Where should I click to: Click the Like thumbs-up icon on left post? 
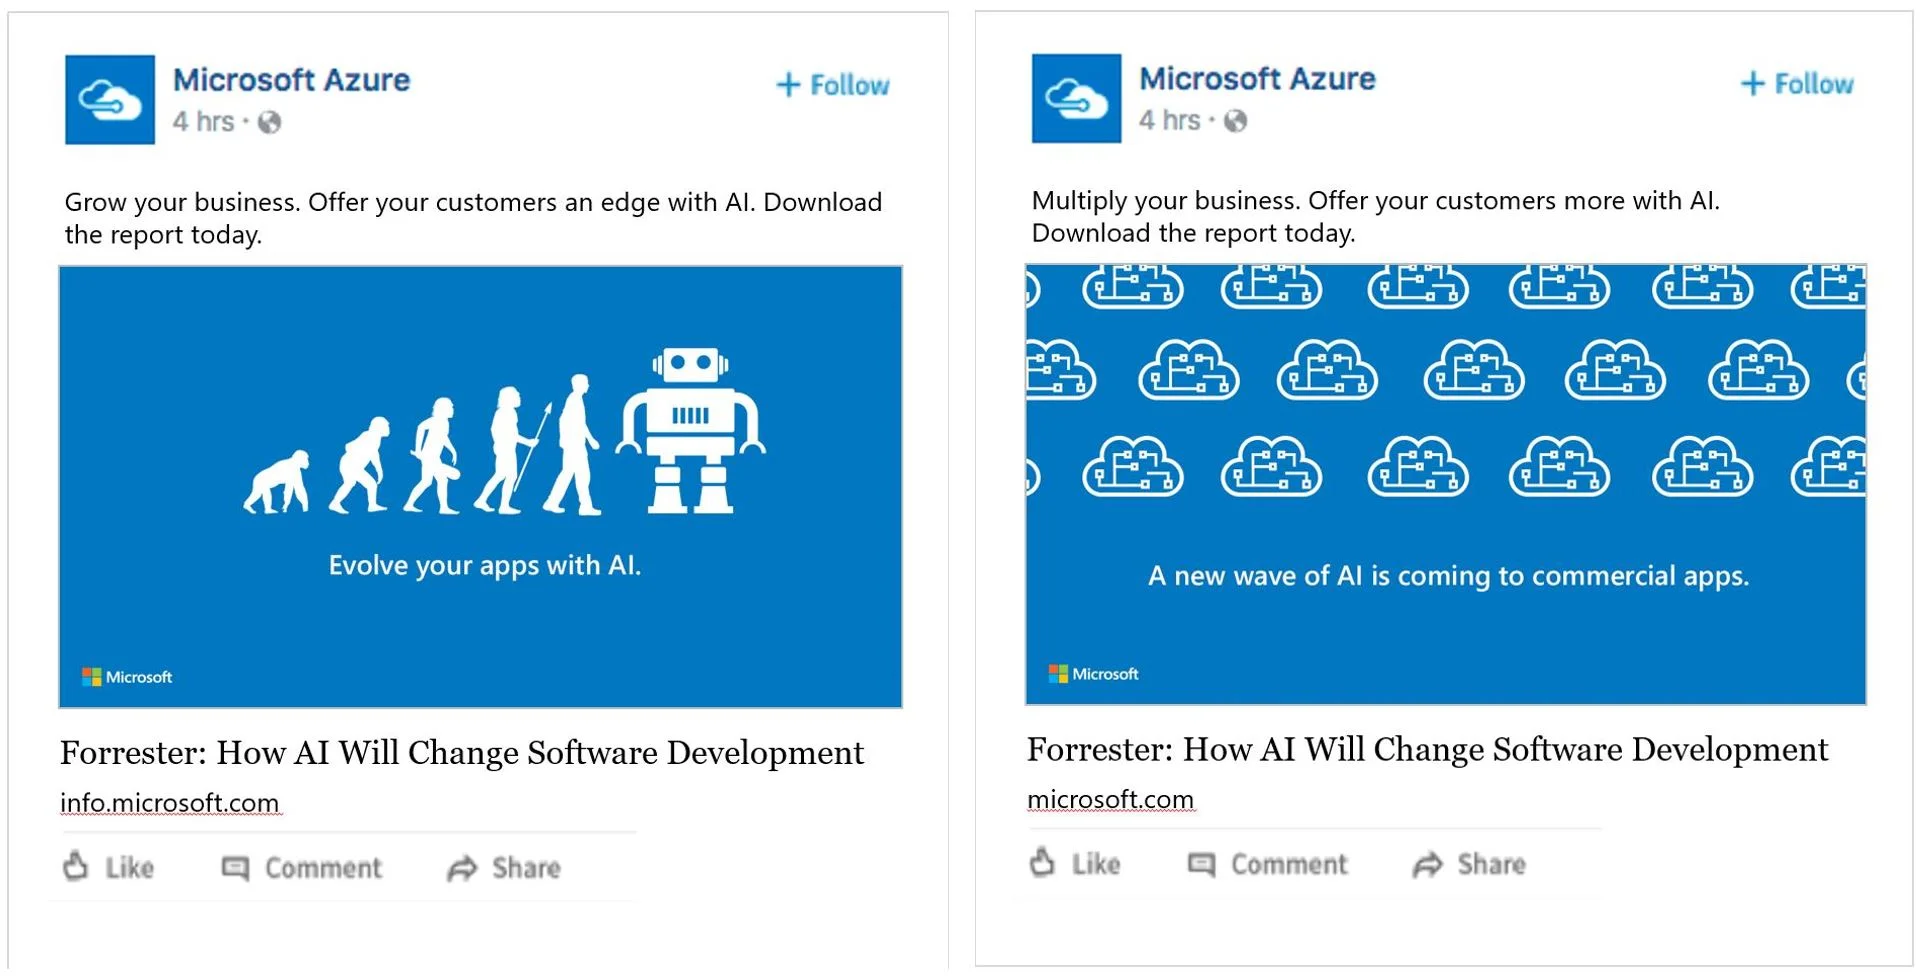coord(76,866)
